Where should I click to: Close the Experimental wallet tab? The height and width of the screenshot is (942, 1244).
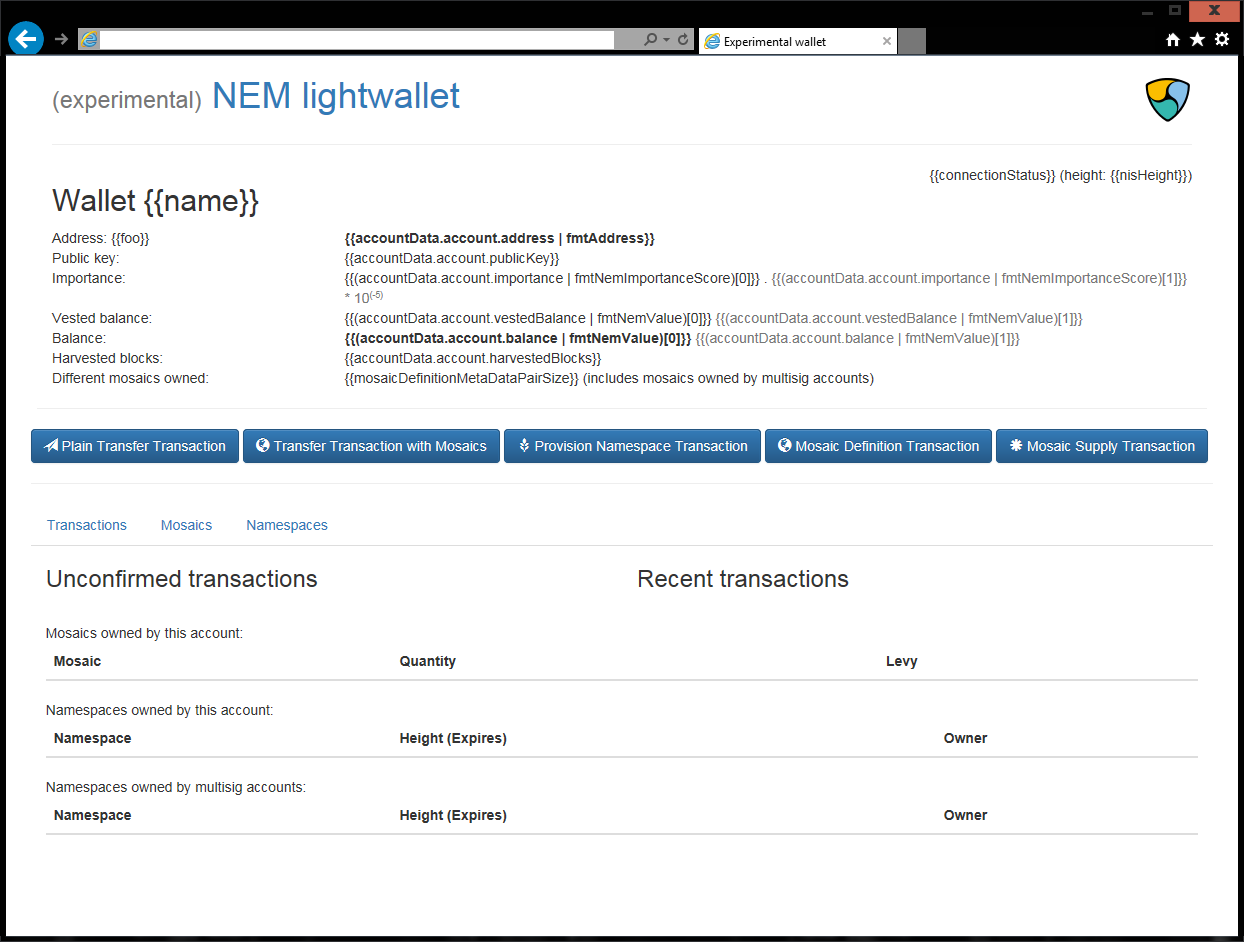click(886, 41)
